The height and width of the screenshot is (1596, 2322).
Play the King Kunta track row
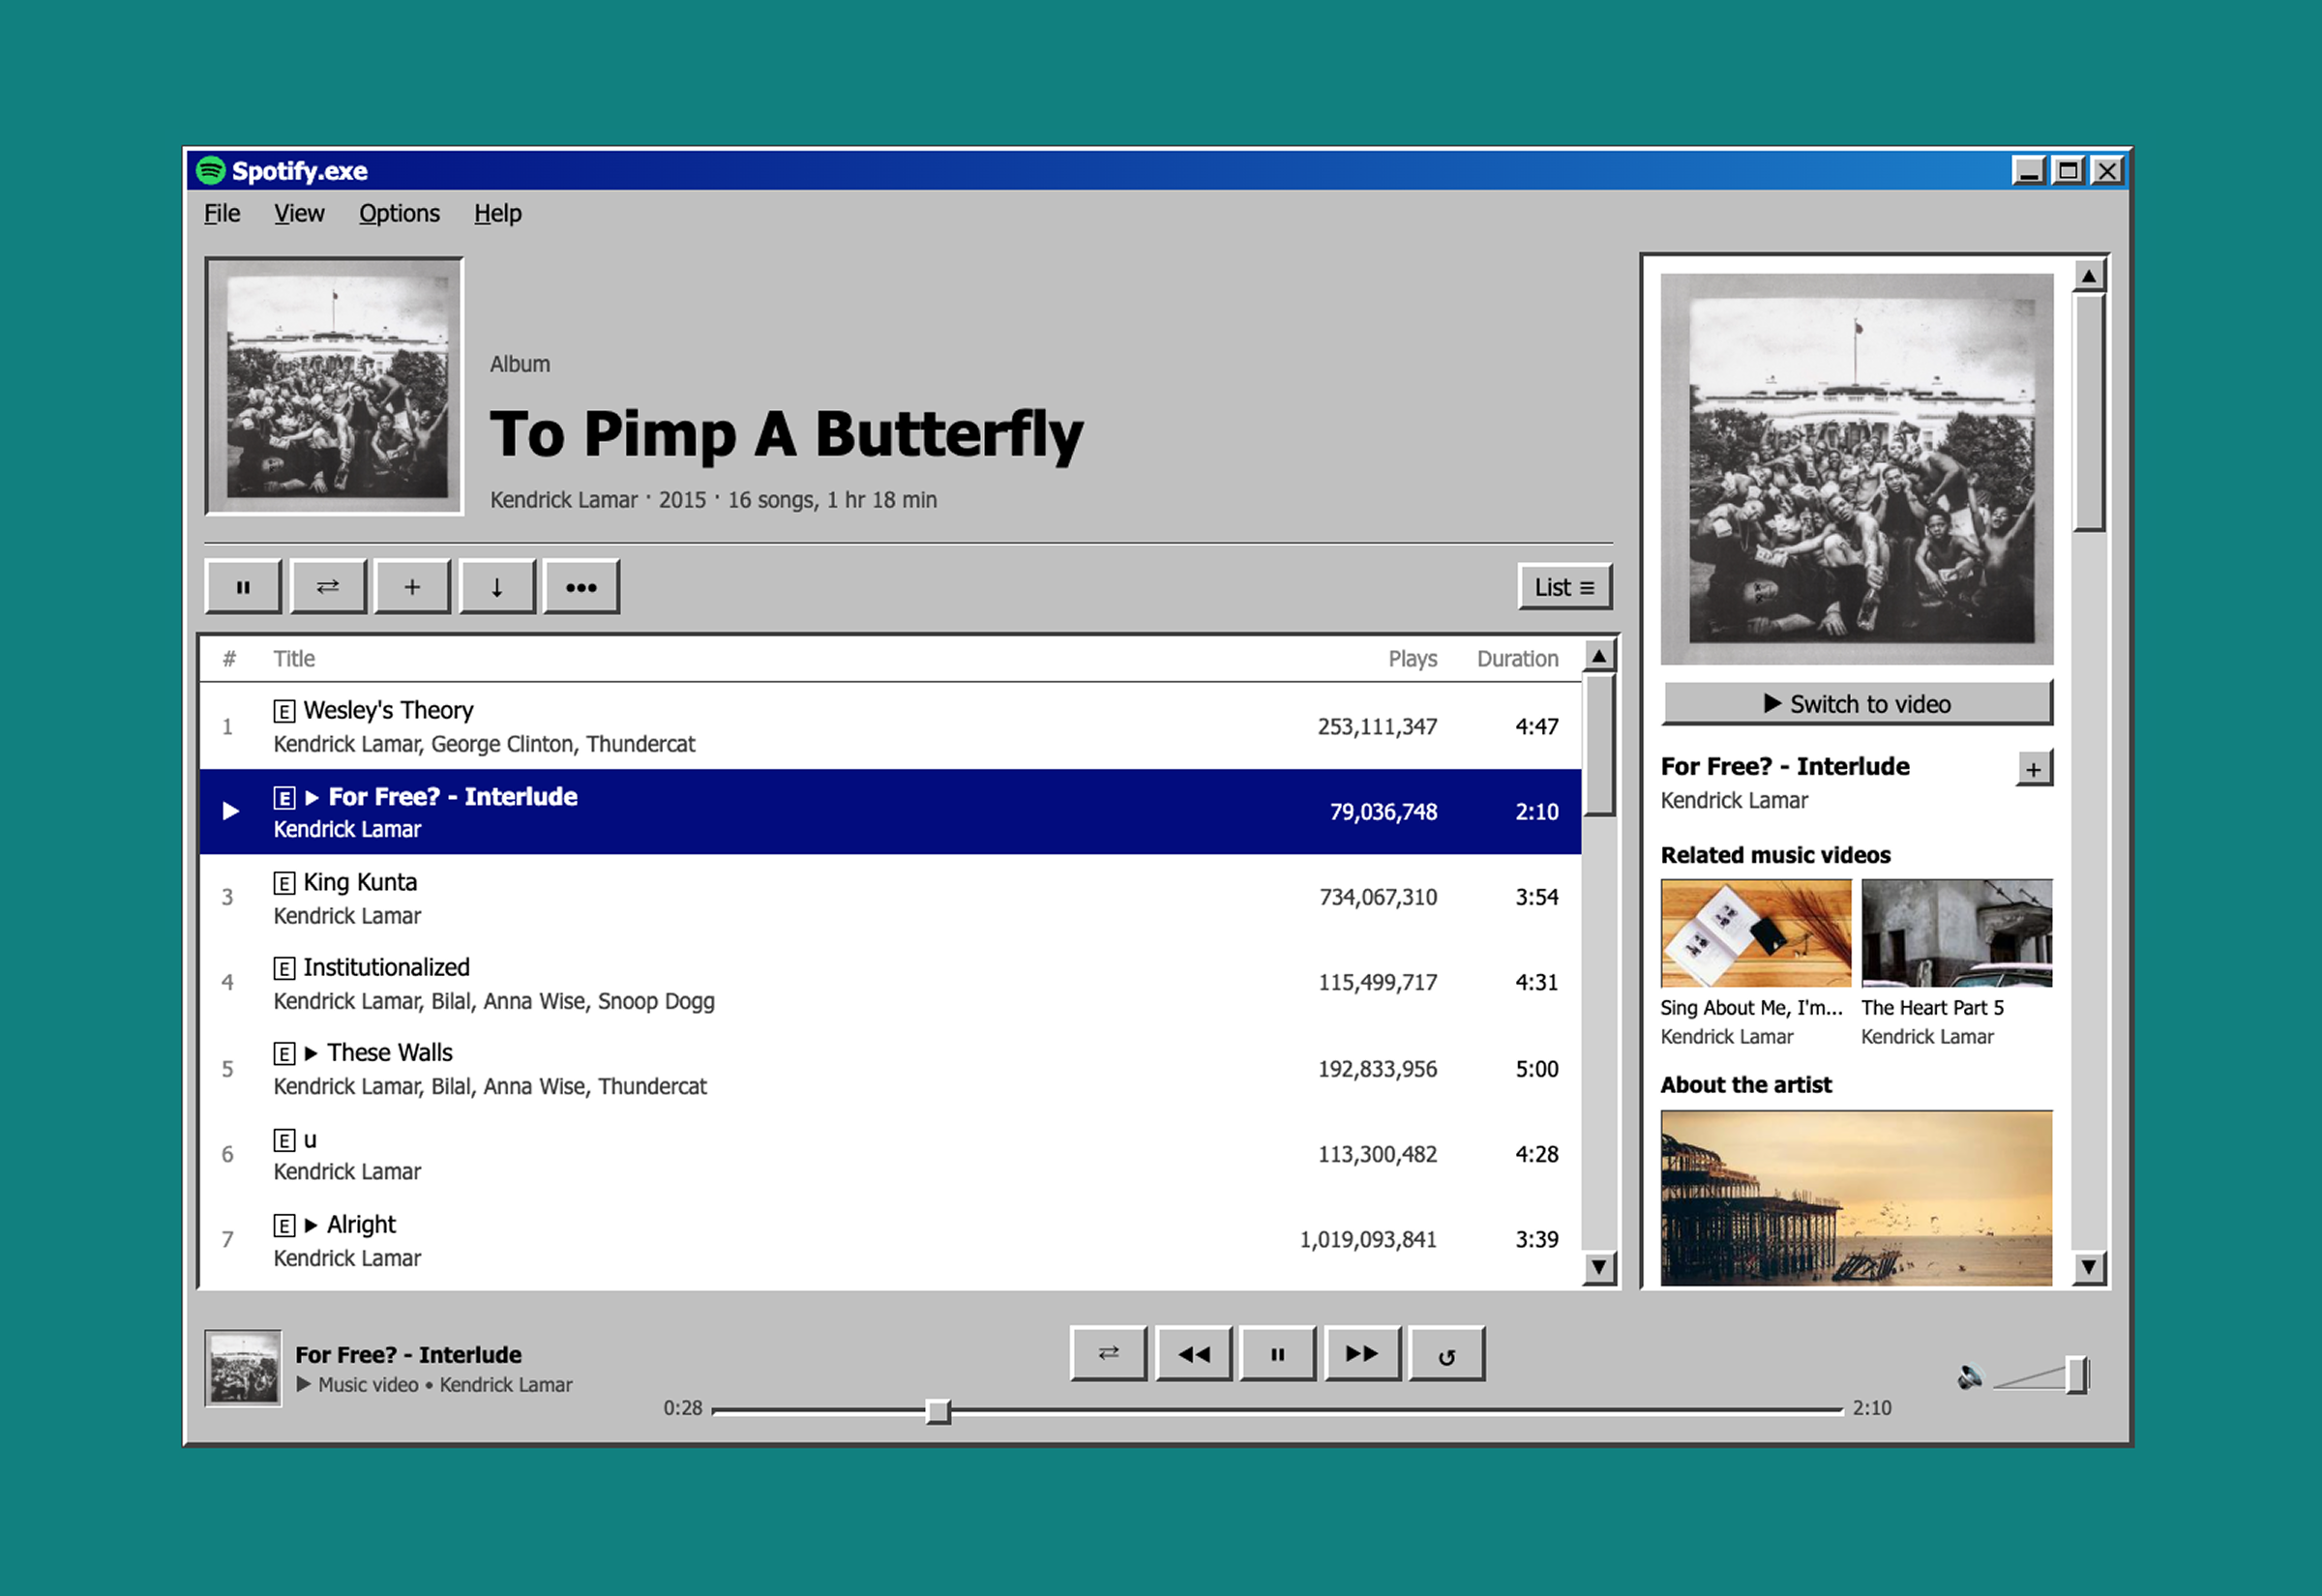coord(360,883)
